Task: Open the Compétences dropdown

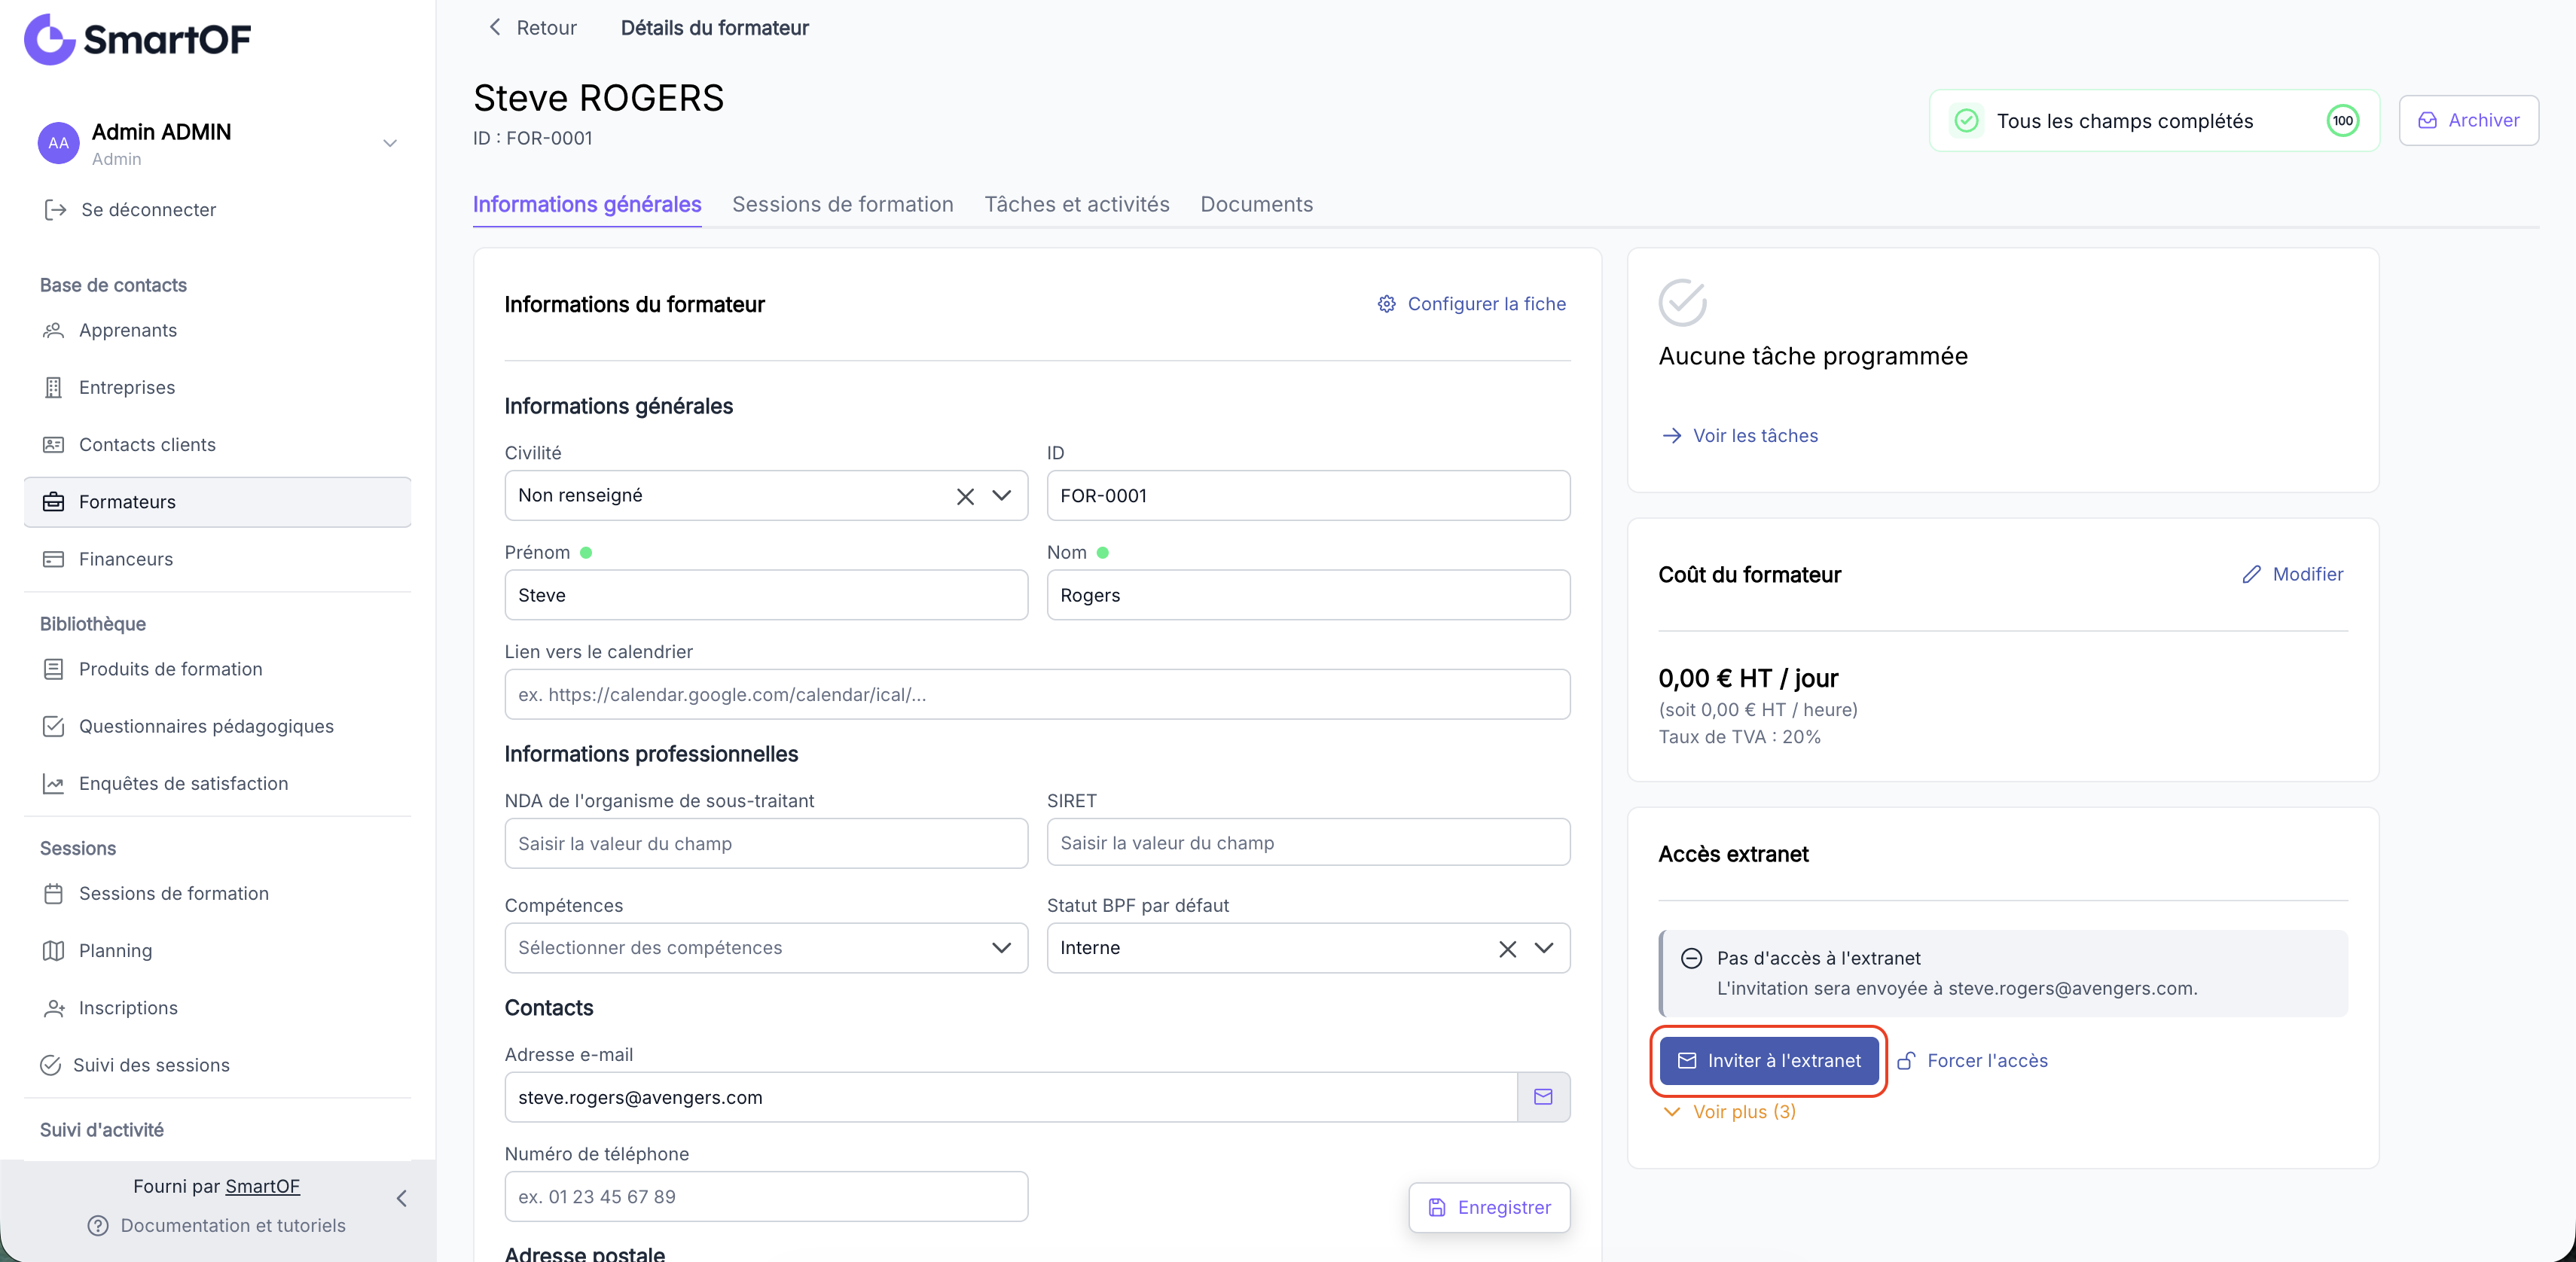Action: click(766, 948)
